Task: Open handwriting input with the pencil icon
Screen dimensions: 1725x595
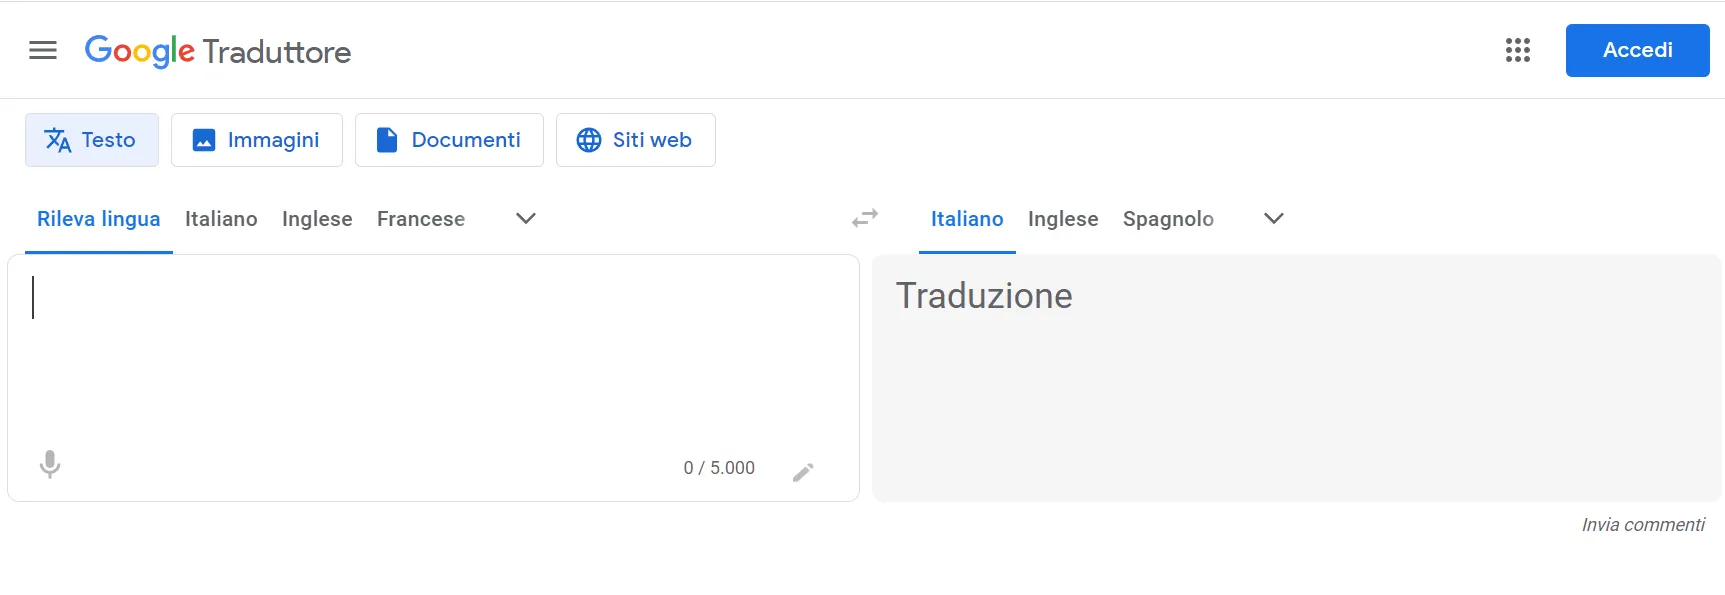Action: (803, 470)
